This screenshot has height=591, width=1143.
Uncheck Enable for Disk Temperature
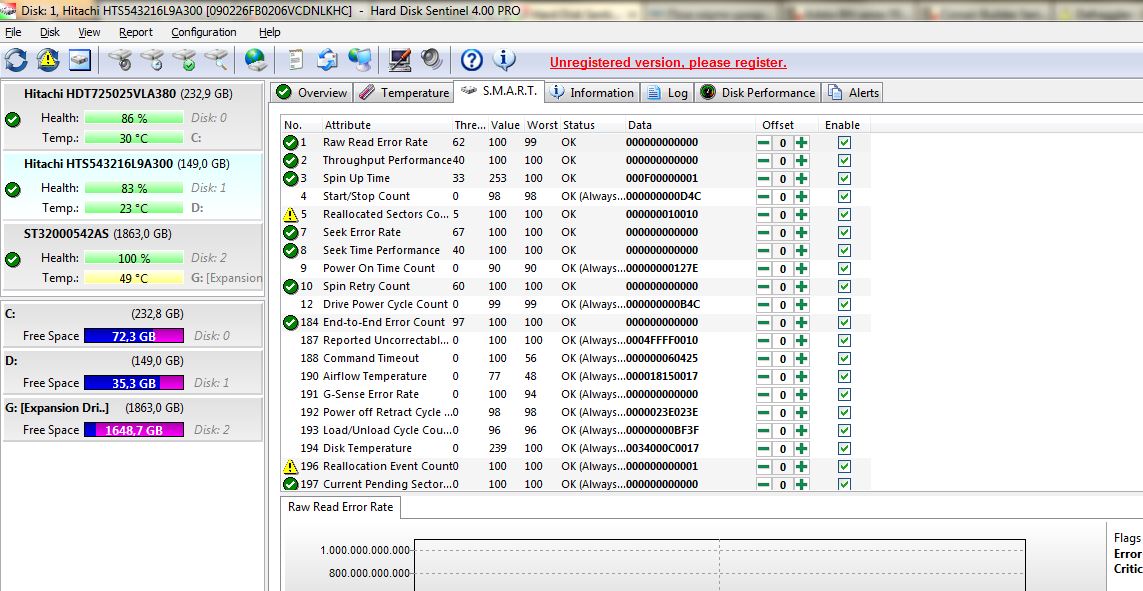click(x=844, y=448)
